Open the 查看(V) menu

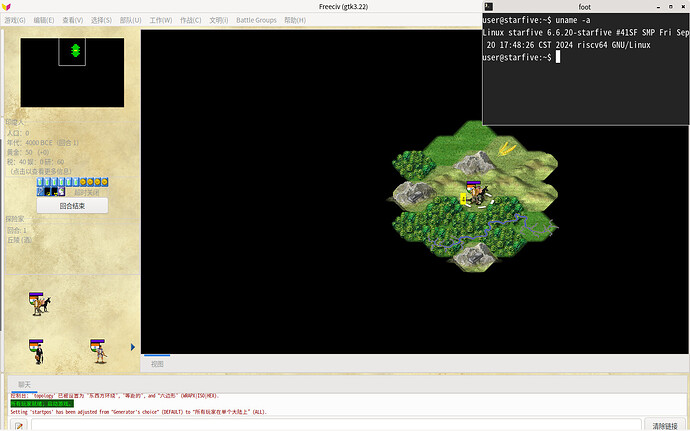(x=73, y=20)
